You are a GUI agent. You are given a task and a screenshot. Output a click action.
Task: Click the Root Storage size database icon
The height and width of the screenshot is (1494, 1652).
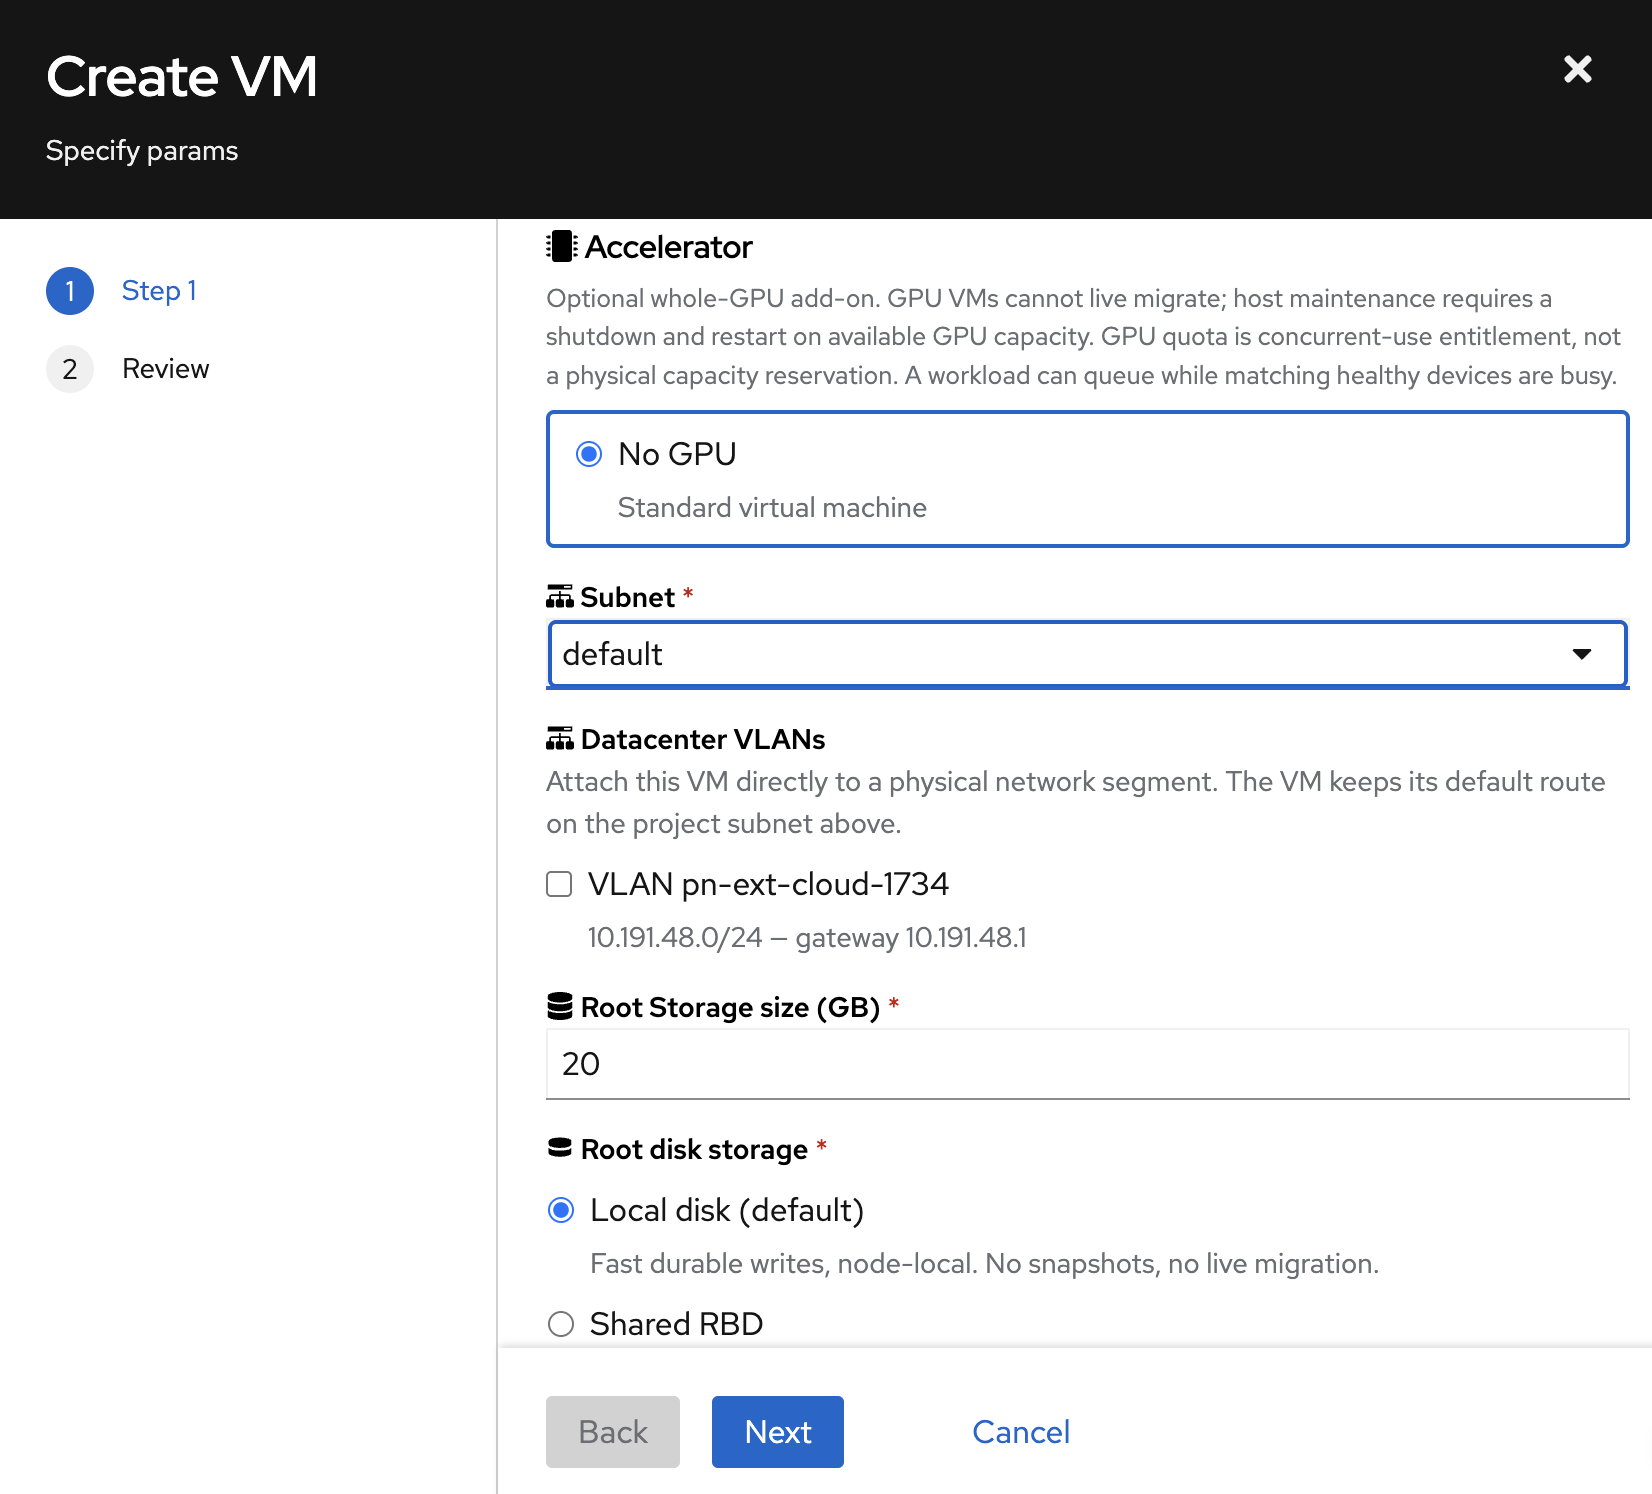[x=560, y=1007]
